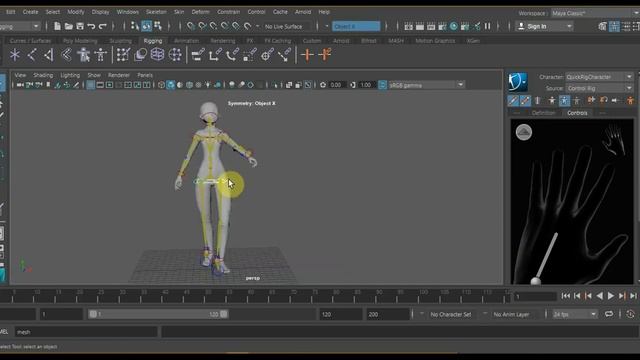Click the Render current frame clapper icon
Screen dimensions: 640x360
(420, 27)
